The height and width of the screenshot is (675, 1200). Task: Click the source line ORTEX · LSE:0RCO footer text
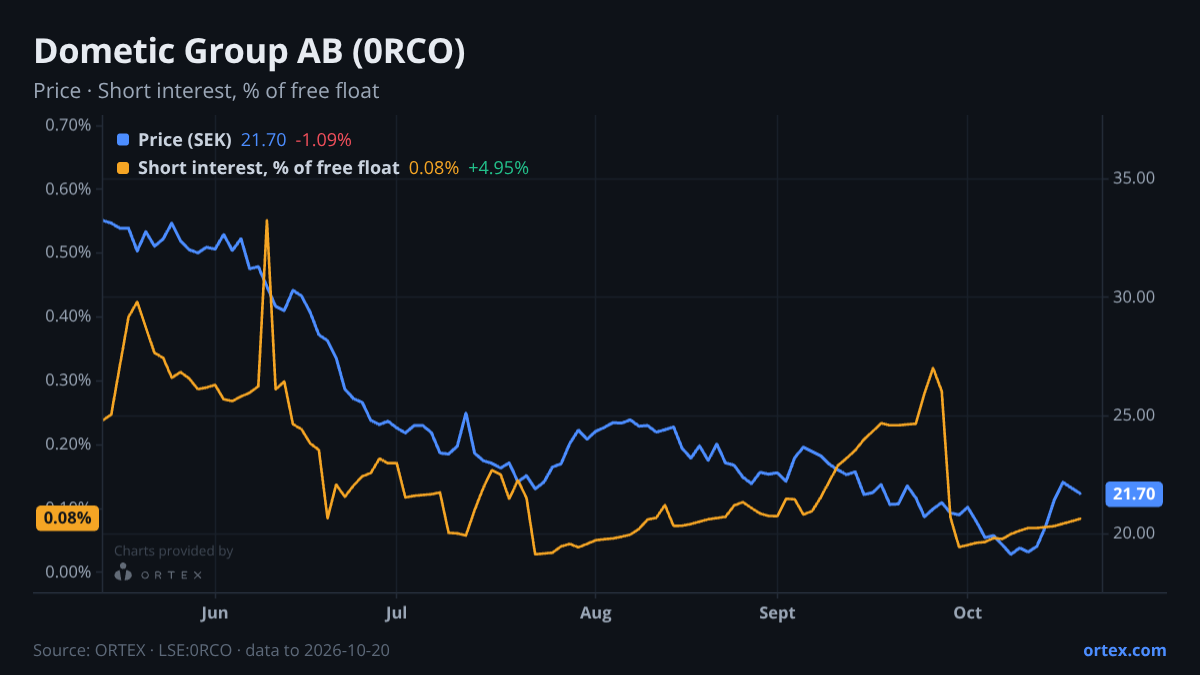(211, 650)
